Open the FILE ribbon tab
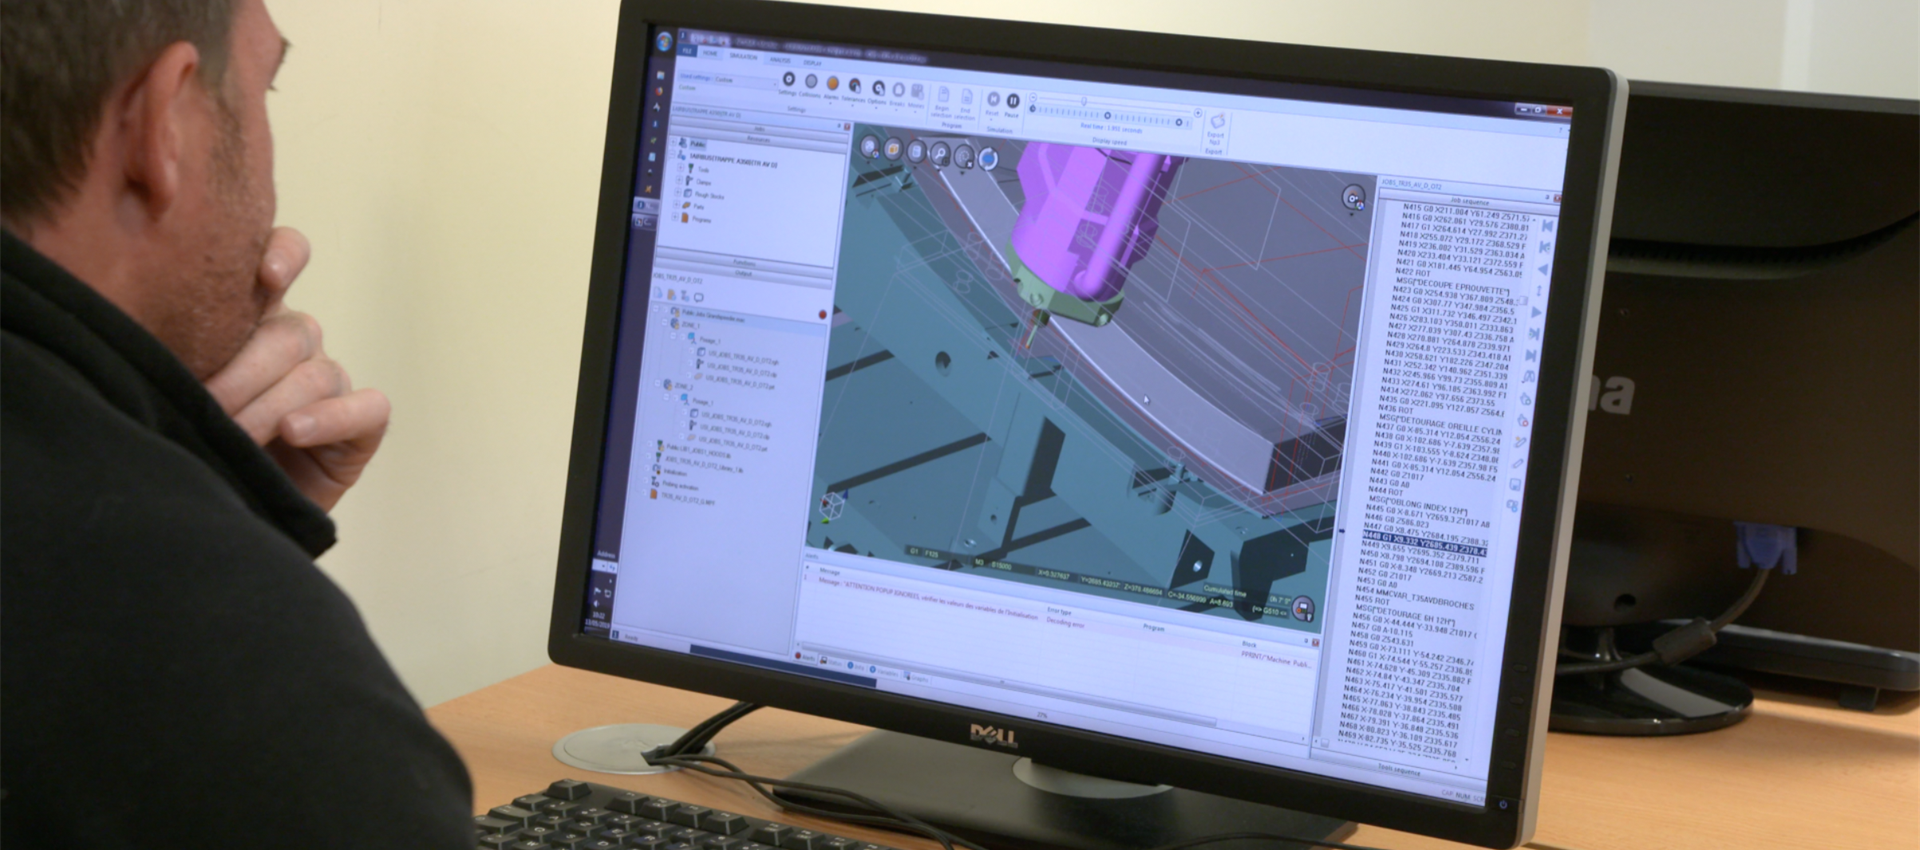The width and height of the screenshot is (1920, 850). click(x=687, y=51)
